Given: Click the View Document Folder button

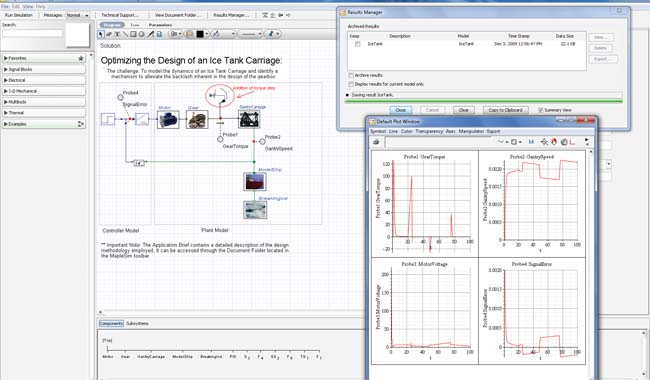Looking at the screenshot, I should click(x=177, y=15).
